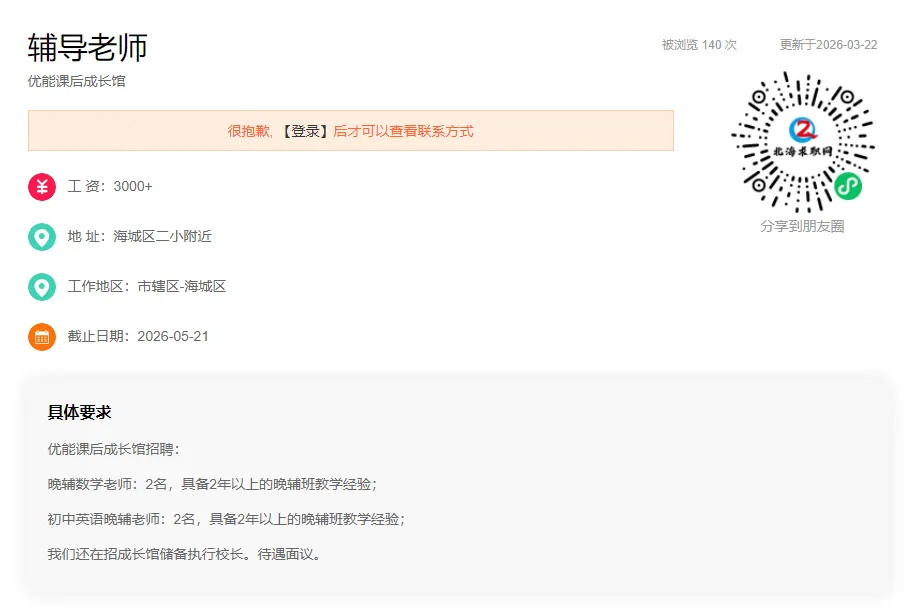The height and width of the screenshot is (616, 914).
Task: Click the orange login notice banner
Action: coord(351,131)
